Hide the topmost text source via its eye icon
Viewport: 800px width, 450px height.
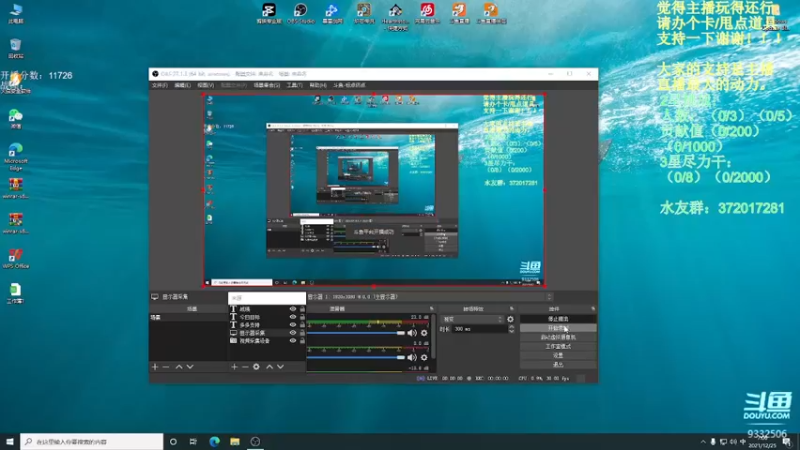293,309
